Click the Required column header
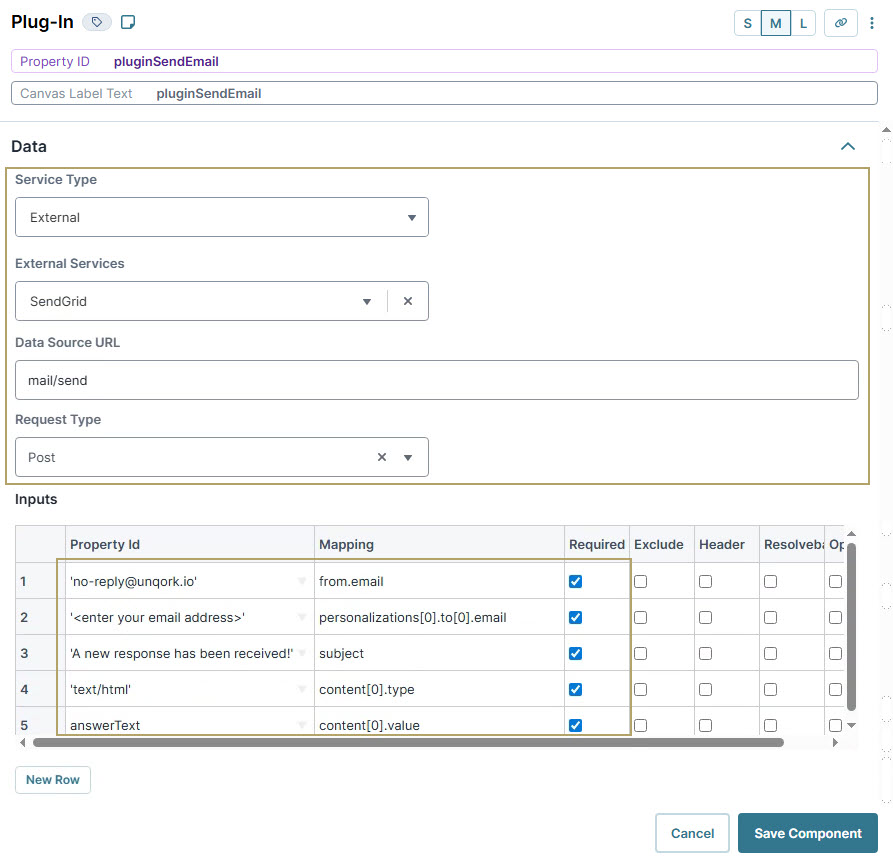The width and height of the screenshot is (893, 866). tap(597, 544)
